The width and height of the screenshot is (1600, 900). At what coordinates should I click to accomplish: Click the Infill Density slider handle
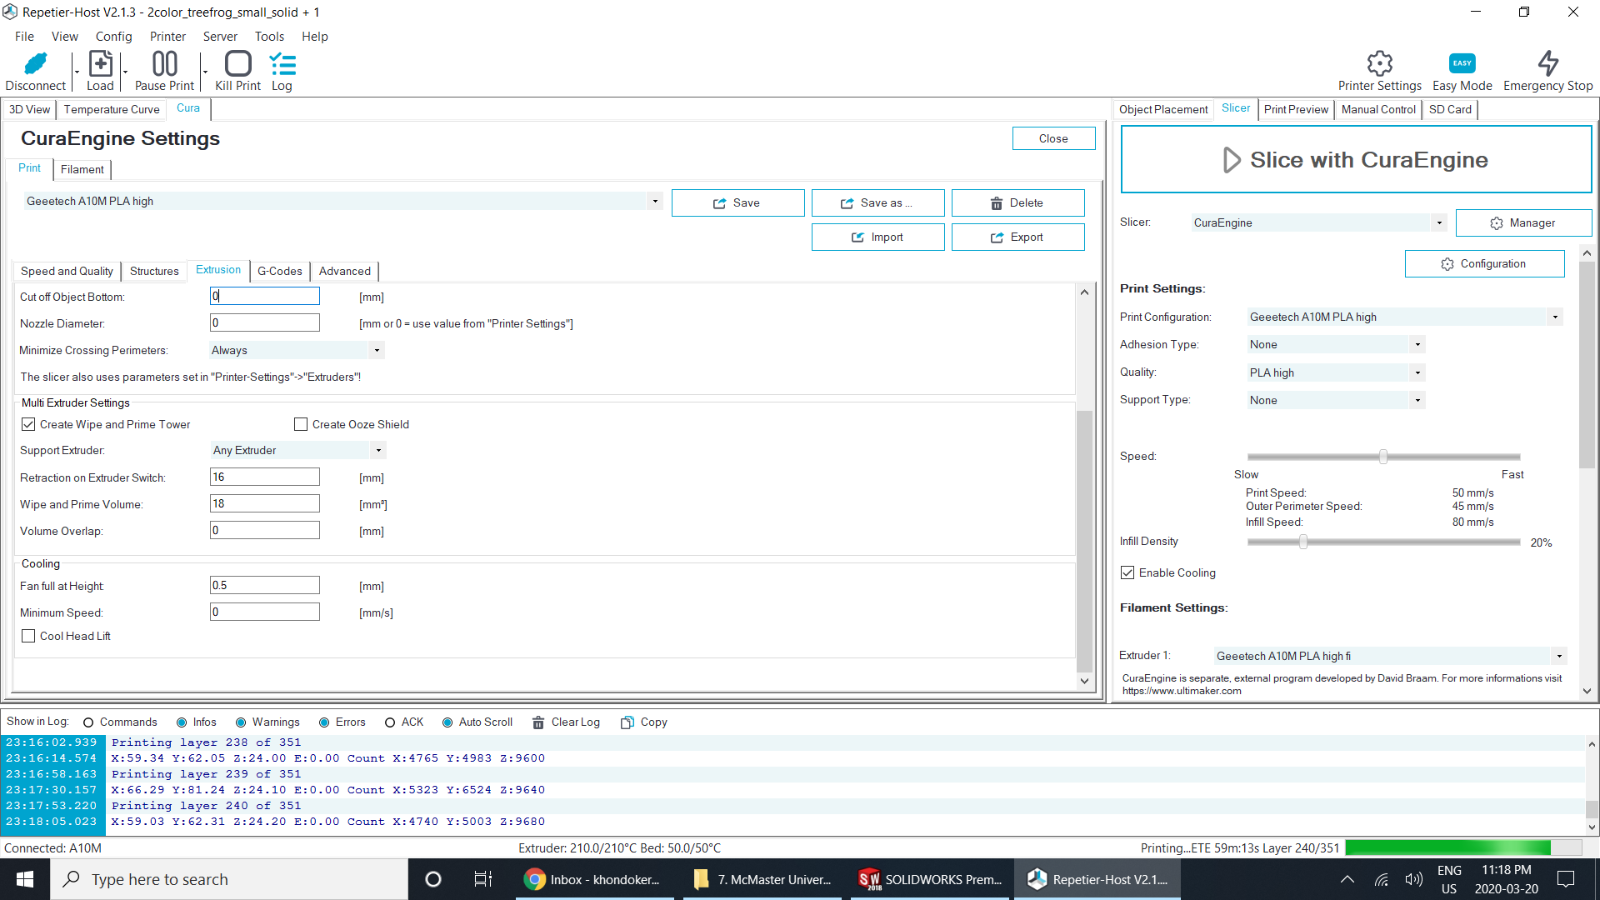(x=1303, y=542)
